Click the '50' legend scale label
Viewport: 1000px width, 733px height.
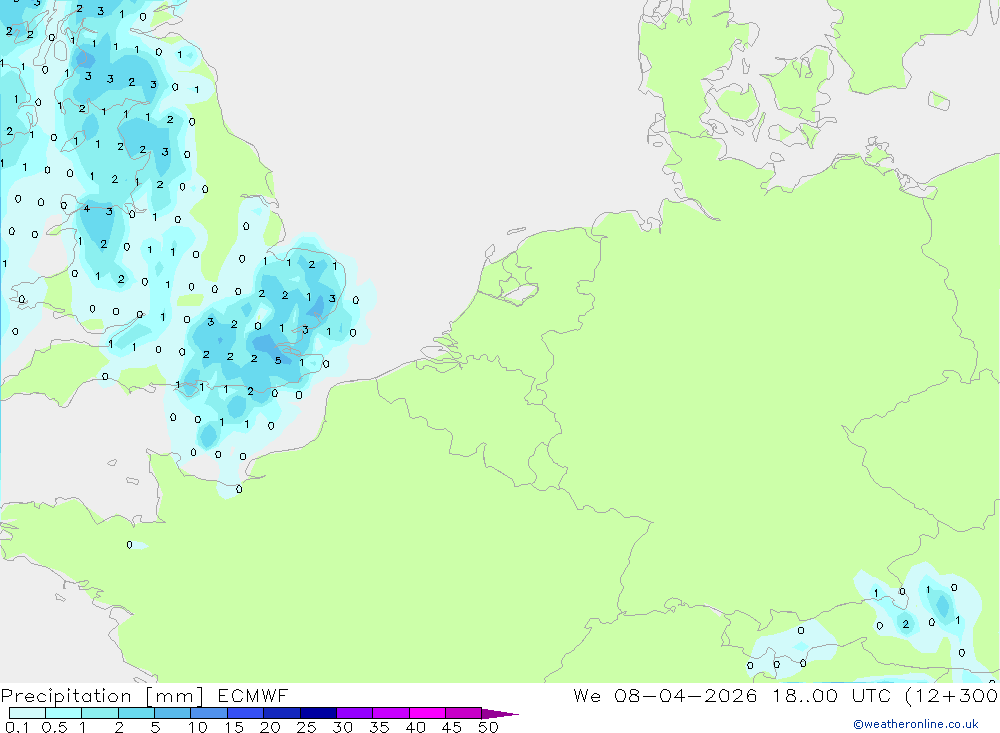[488, 727]
